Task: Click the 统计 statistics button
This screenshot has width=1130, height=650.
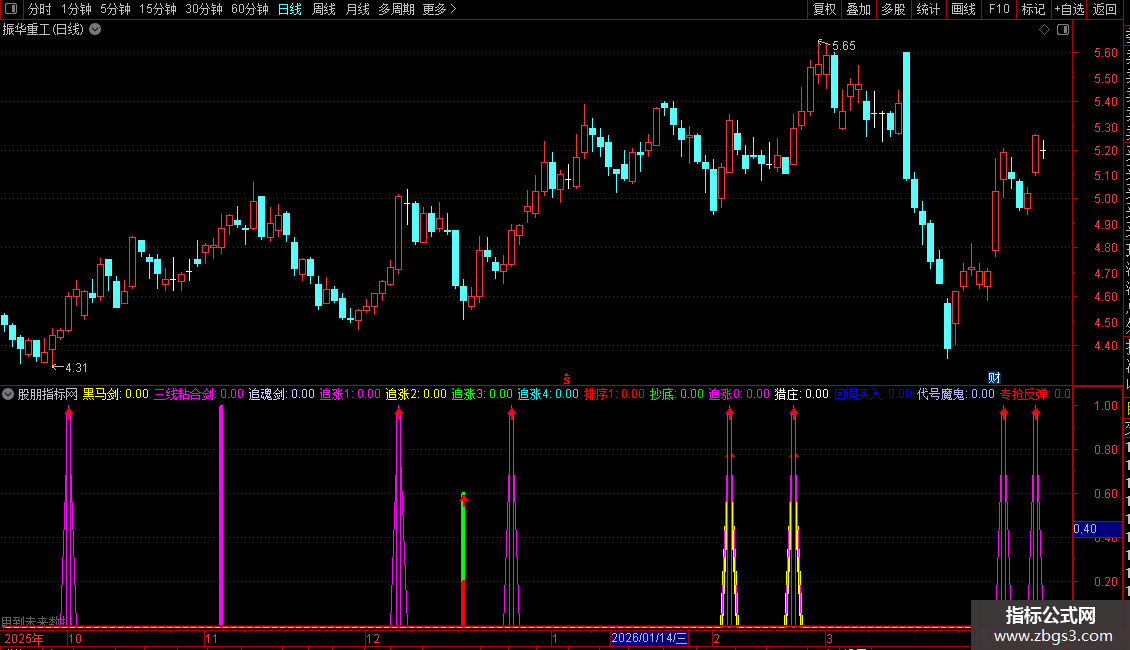Action: (927, 9)
